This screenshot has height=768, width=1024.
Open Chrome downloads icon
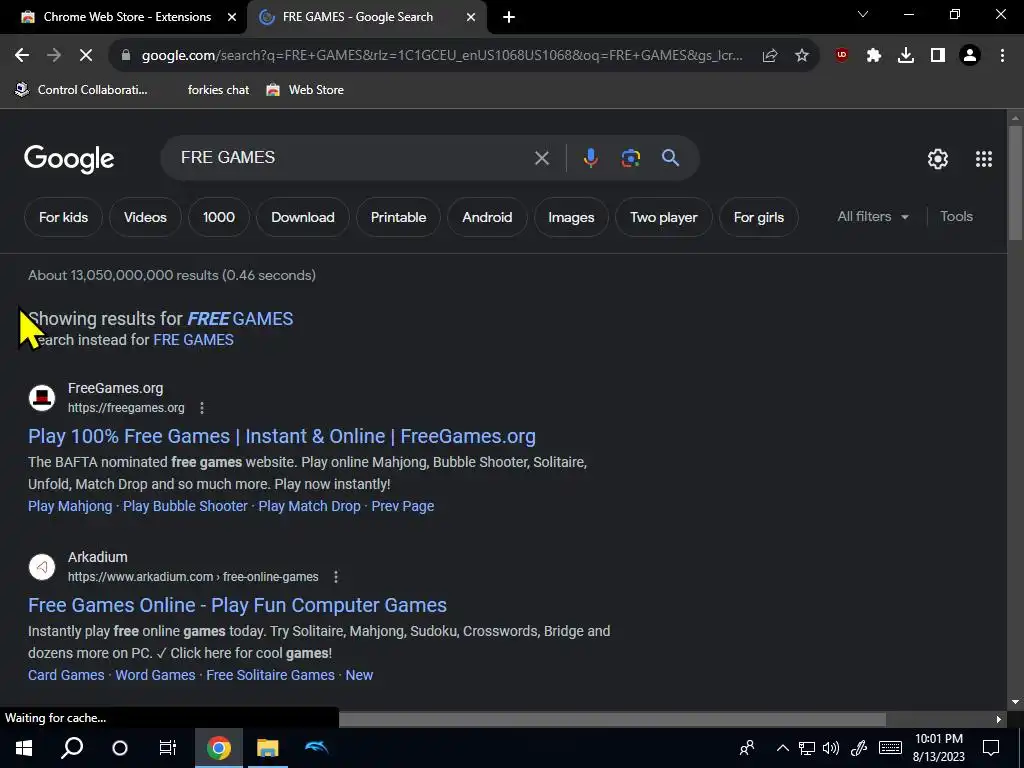[x=906, y=56]
